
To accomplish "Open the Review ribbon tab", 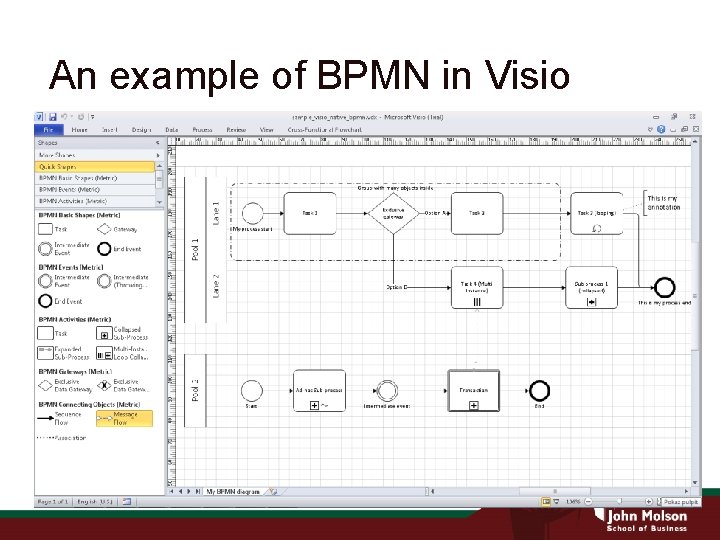I will pyautogui.click(x=236, y=130).
